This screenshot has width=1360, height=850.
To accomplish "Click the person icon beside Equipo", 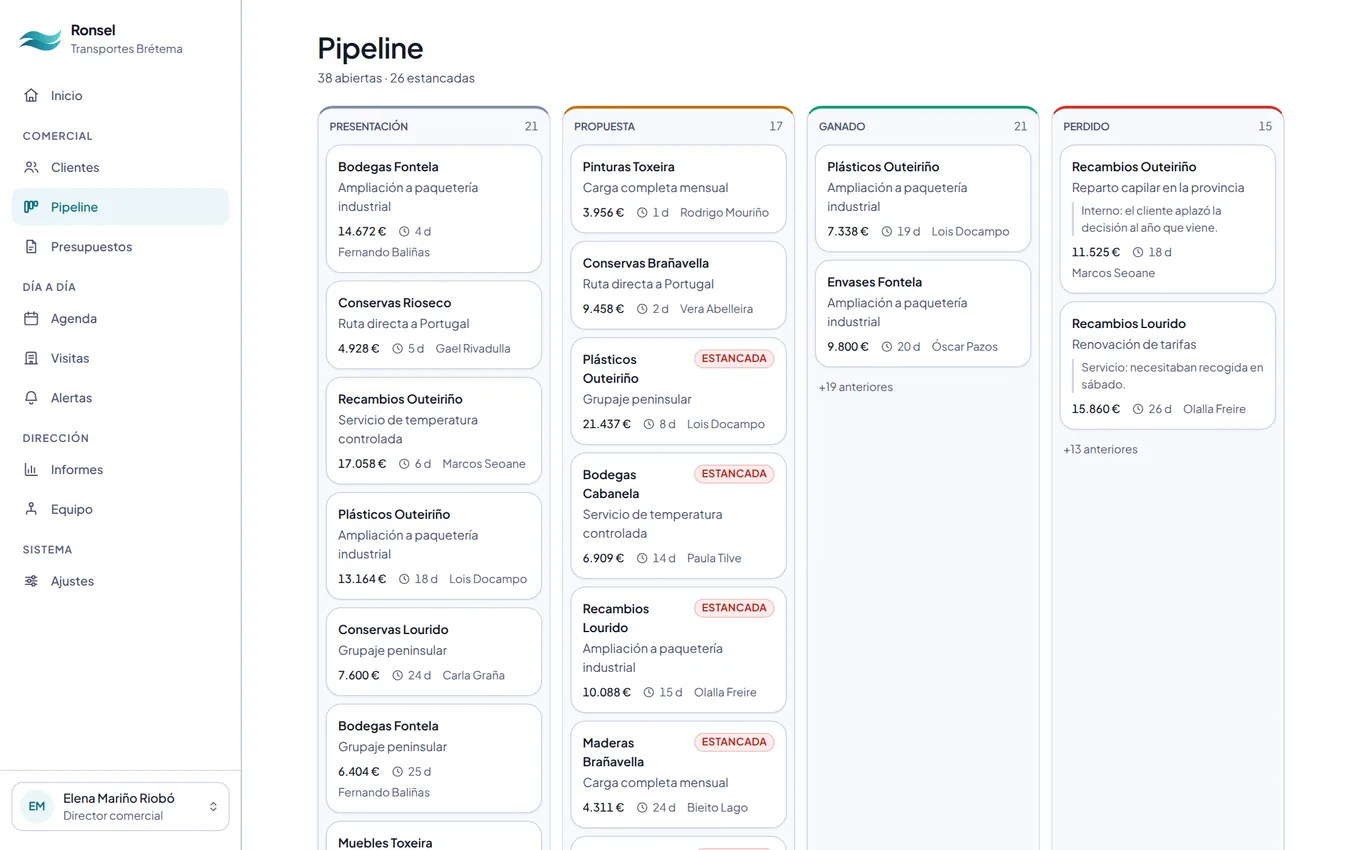I will [x=32, y=509].
